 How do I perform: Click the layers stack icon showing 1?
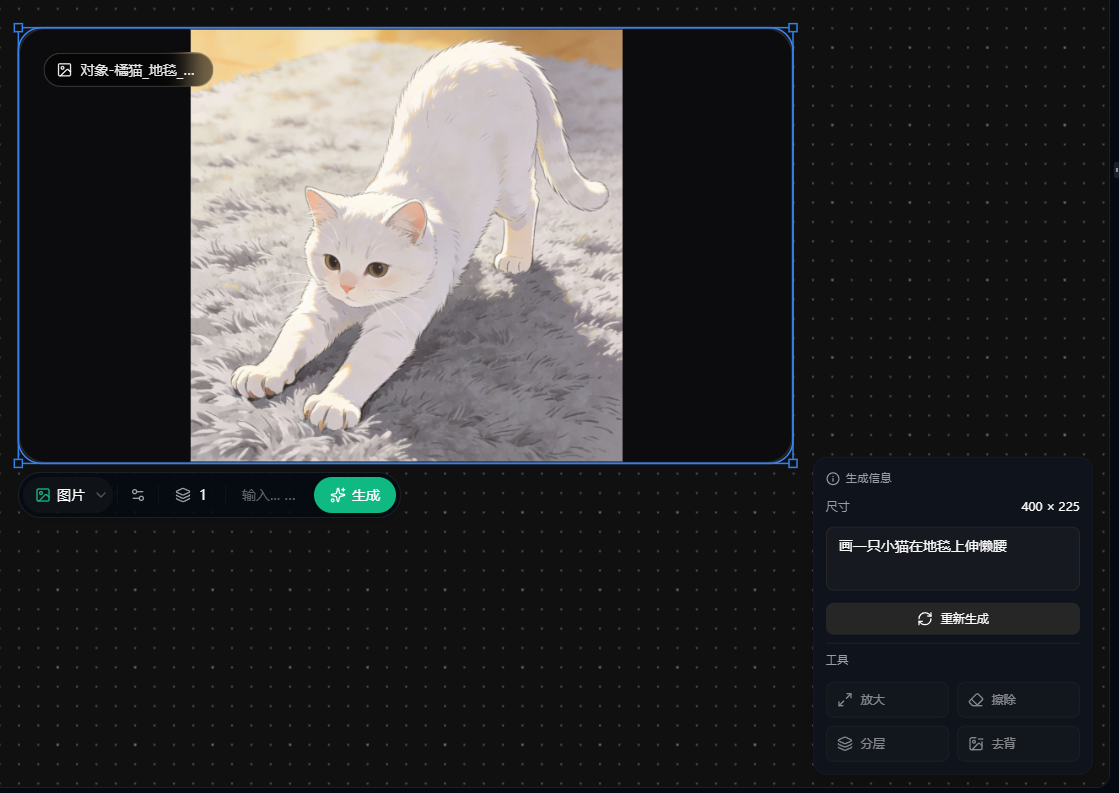(189, 494)
